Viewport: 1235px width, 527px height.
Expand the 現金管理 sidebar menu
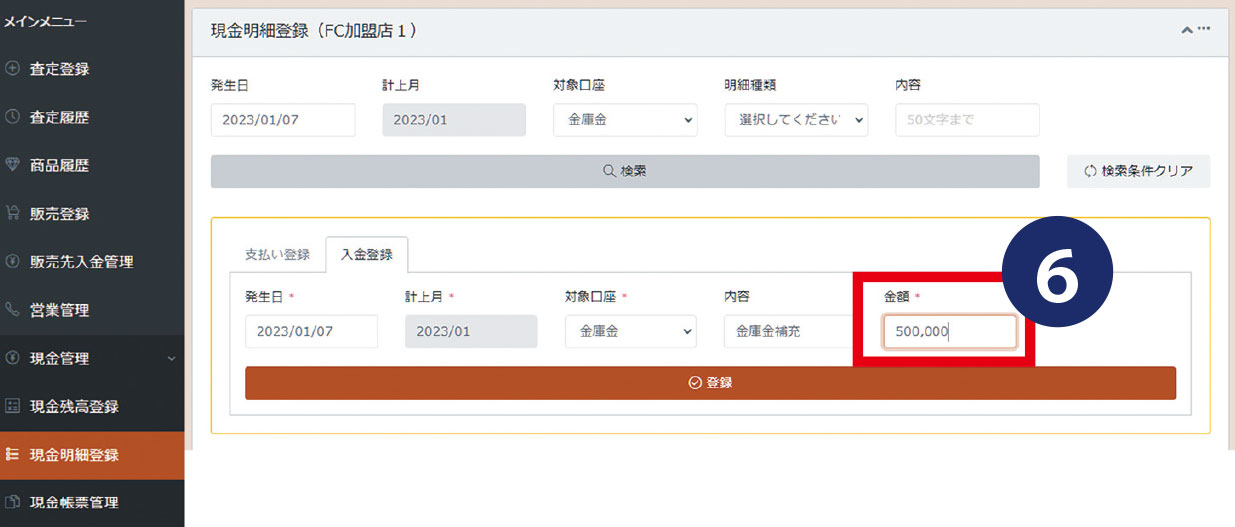point(92,358)
